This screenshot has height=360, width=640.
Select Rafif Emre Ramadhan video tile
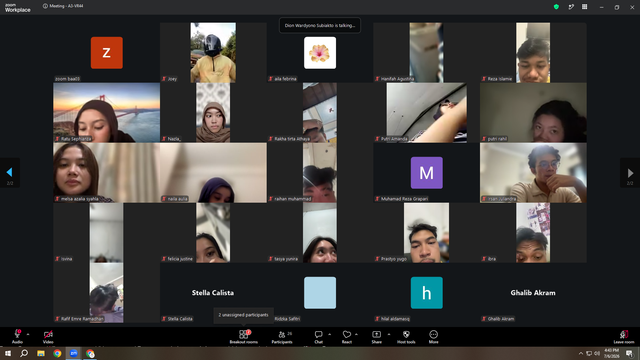point(107,293)
